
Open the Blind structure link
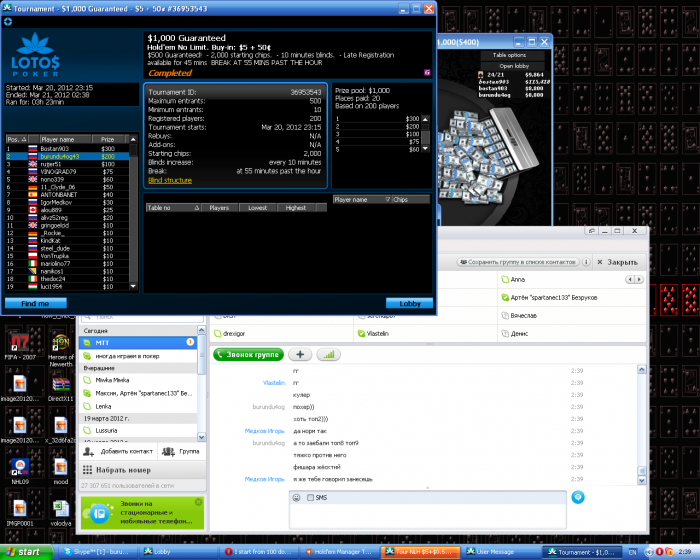pyautogui.click(x=170, y=180)
